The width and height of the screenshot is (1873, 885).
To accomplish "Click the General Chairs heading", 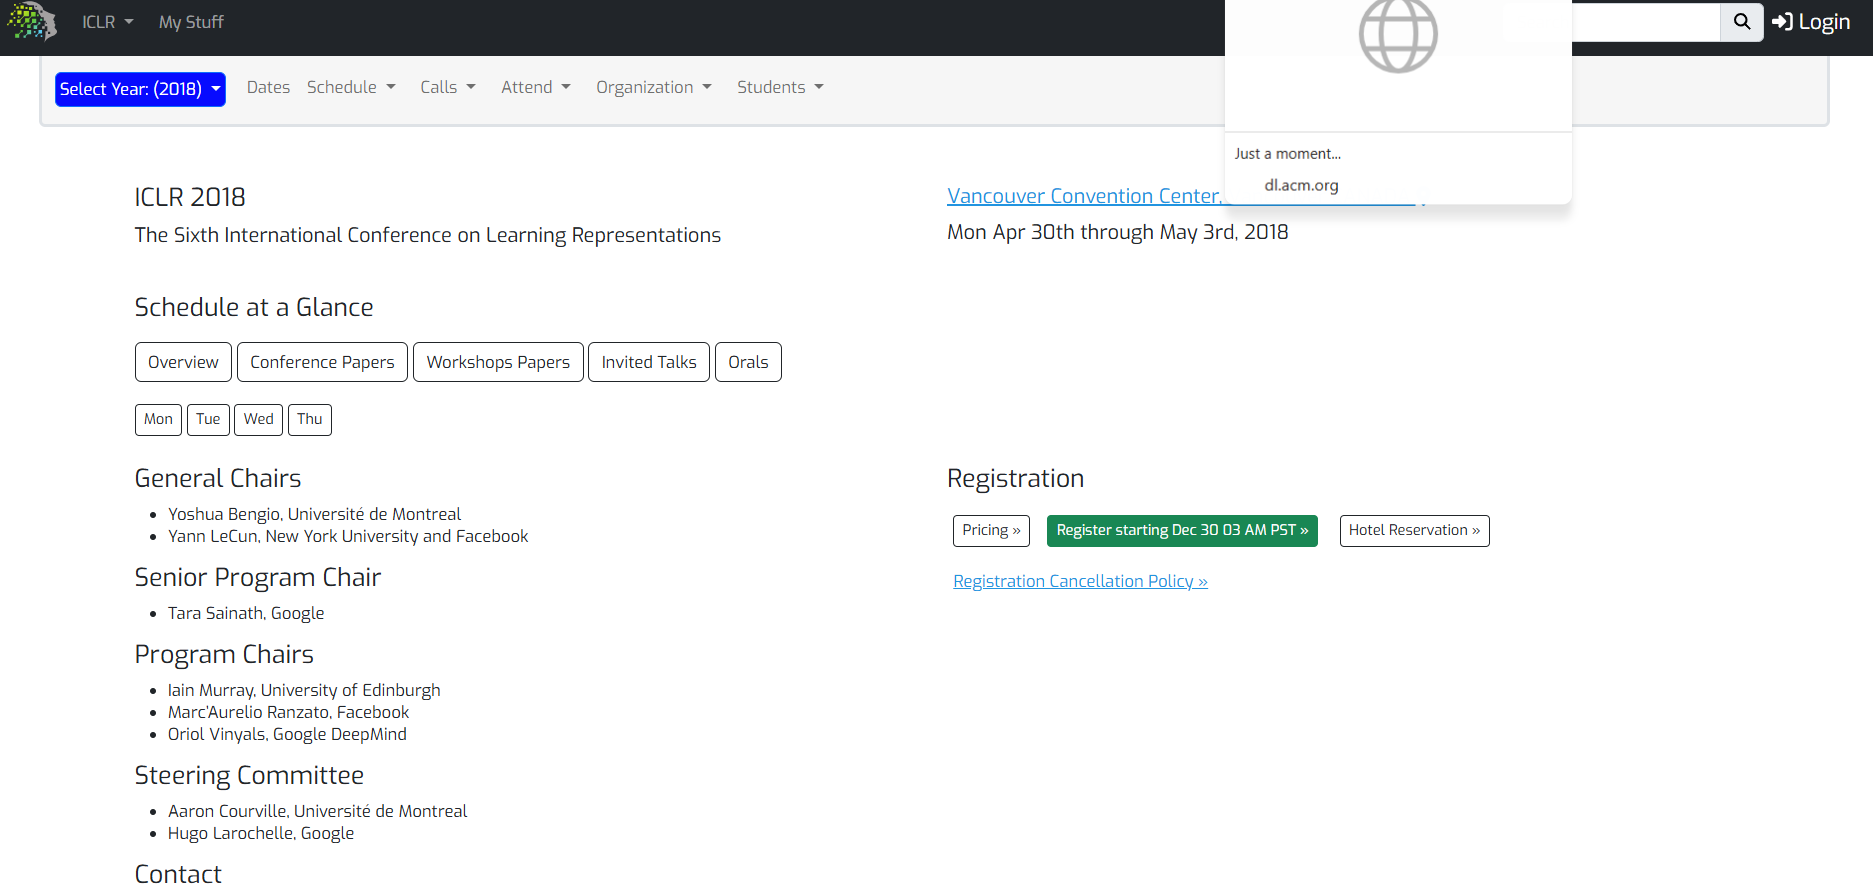I will [x=218, y=478].
